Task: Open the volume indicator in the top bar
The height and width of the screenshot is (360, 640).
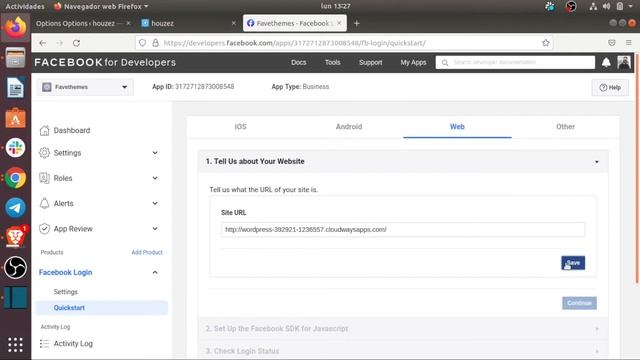Action: (x=607, y=6)
